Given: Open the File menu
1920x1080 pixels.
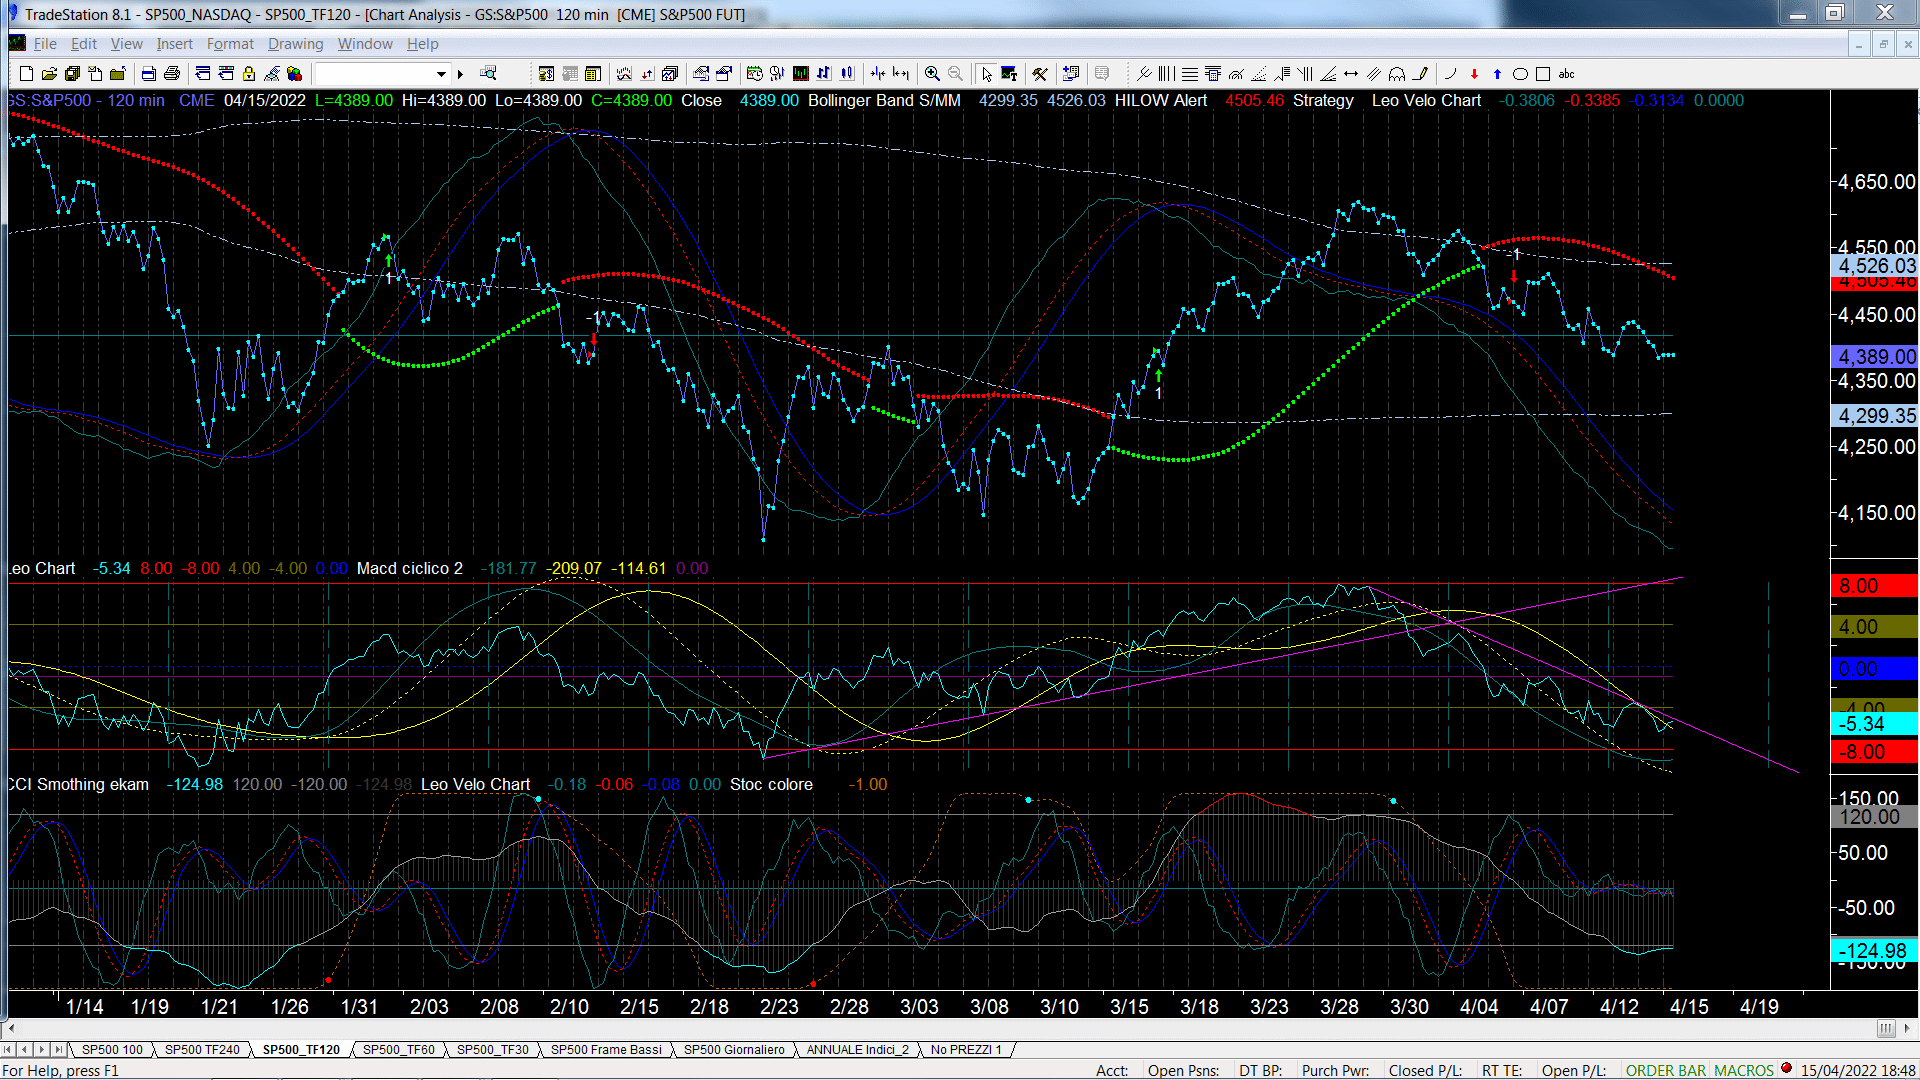Looking at the screenshot, I should tap(45, 44).
